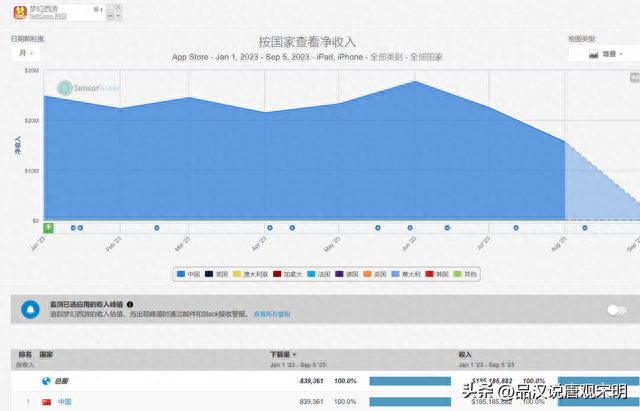Image resolution: width=640 pixels, height=411 pixels.
Task: Click the globe icon in the 总额 row
Action: [46, 381]
